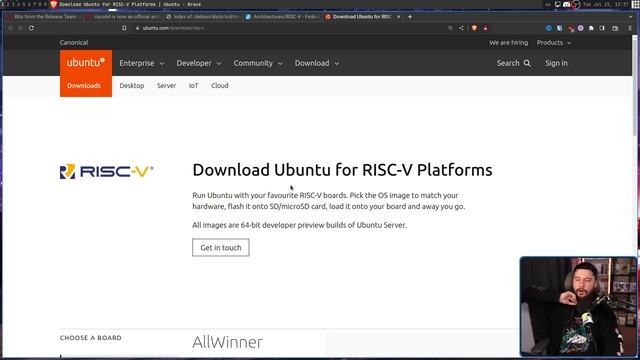640x360 pixels.
Task: Click the site lock icon in address bar
Action: (138, 28)
